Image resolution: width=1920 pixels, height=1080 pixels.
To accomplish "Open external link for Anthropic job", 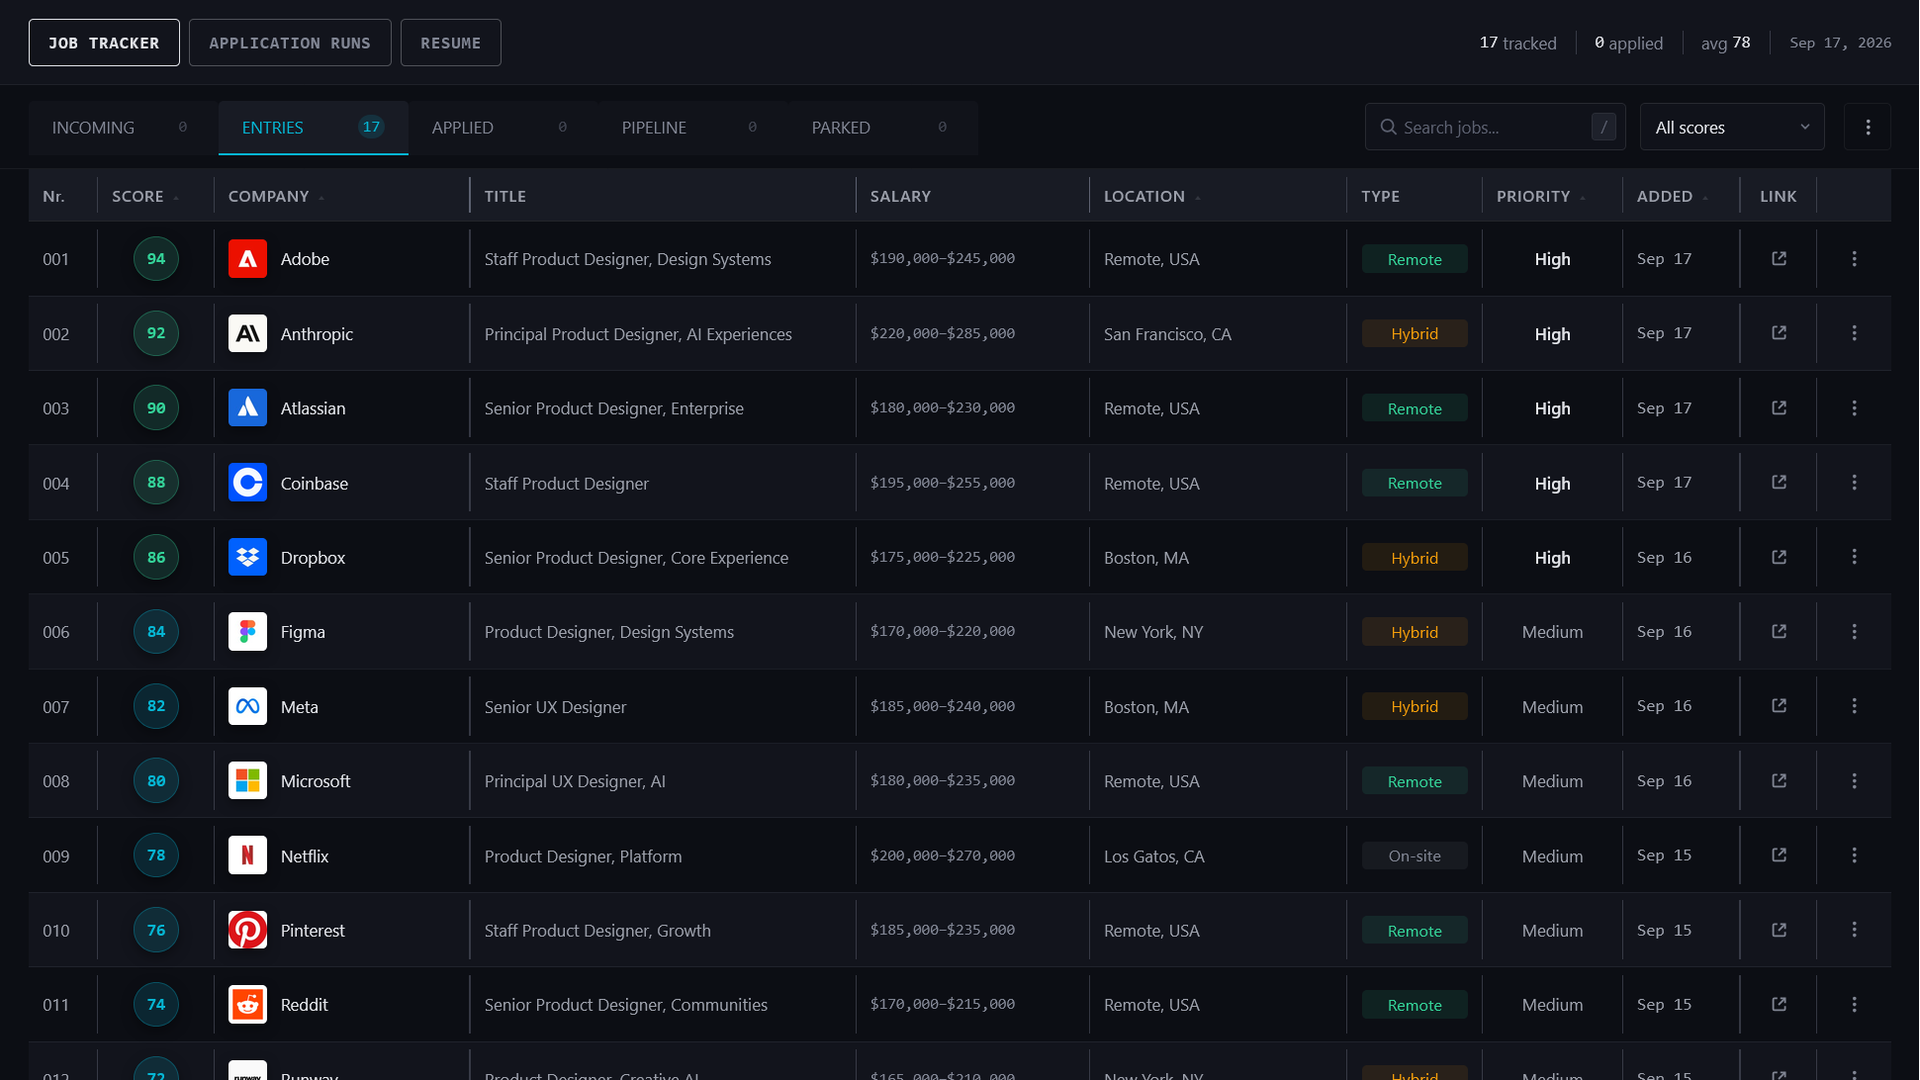I will 1779,333.
